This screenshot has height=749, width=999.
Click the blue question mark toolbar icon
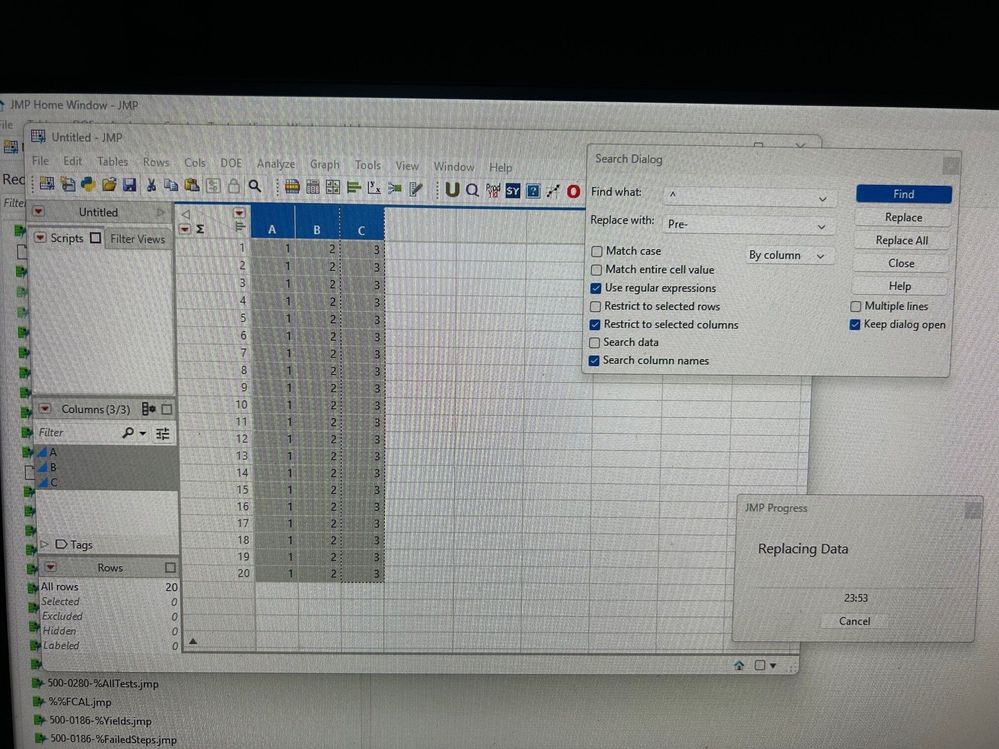(533, 190)
